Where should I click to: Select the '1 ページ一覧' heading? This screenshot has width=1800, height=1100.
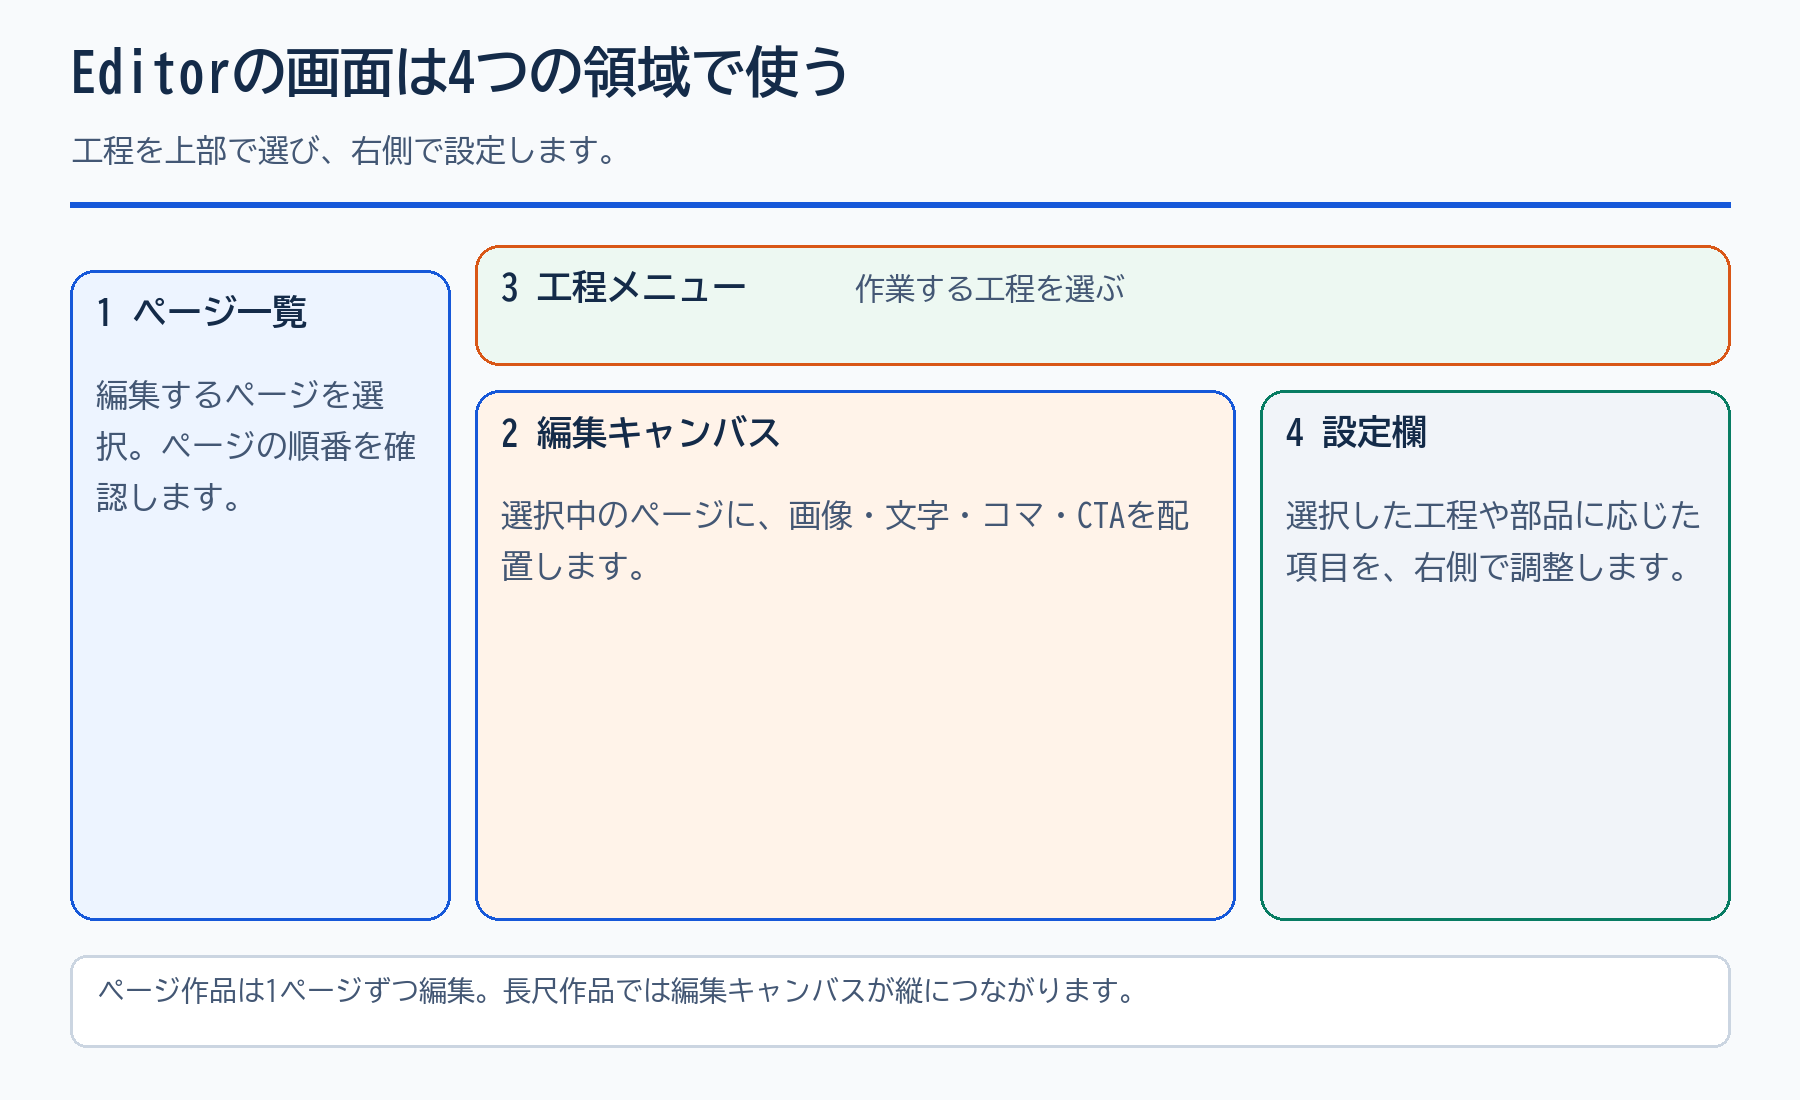coord(202,312)
